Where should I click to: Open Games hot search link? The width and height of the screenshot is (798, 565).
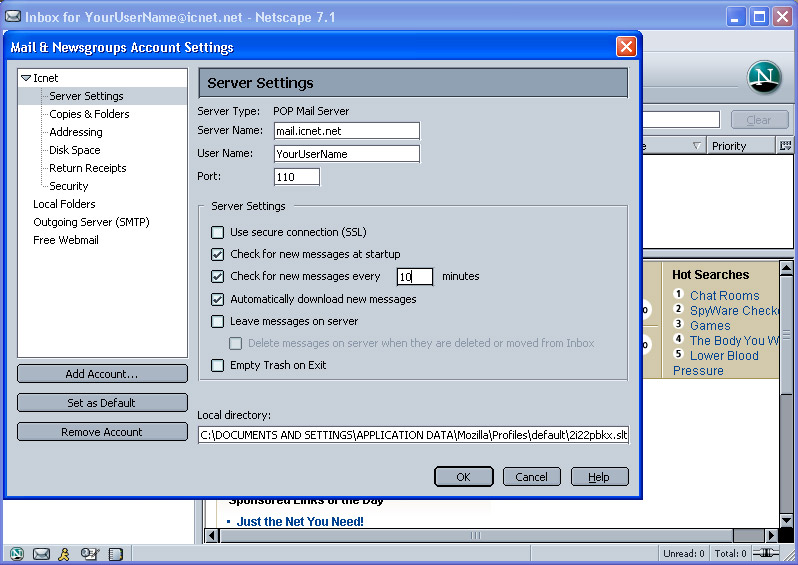click(x=710, y=325)
